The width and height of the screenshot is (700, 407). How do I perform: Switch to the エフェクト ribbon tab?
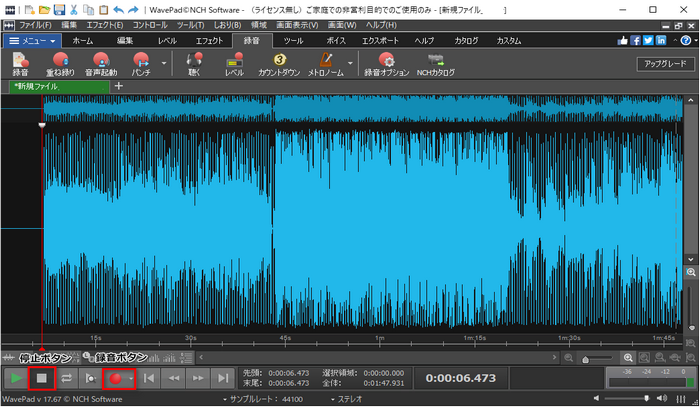coord(208,41)
